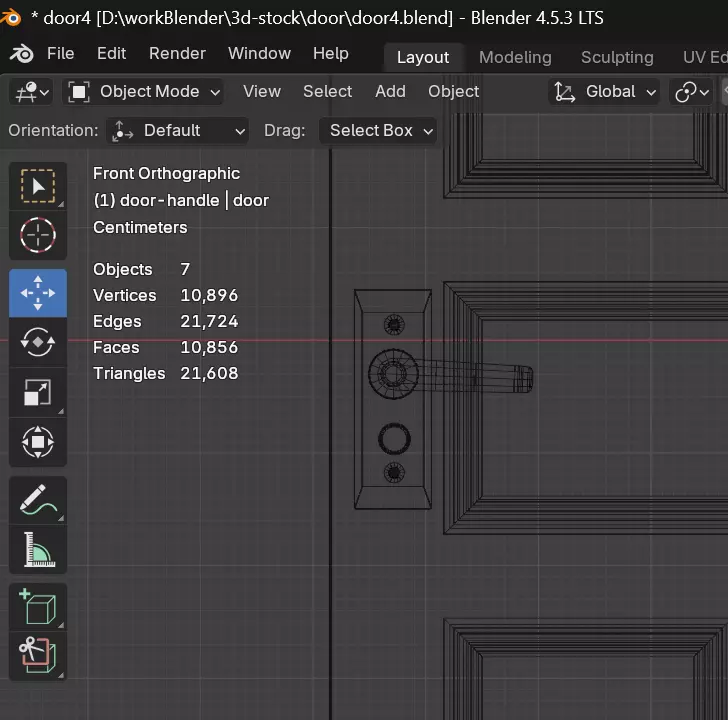Click the door4.blend window title text
The height and width of the screenshot is (720, 728).
[x=317, y=18]
